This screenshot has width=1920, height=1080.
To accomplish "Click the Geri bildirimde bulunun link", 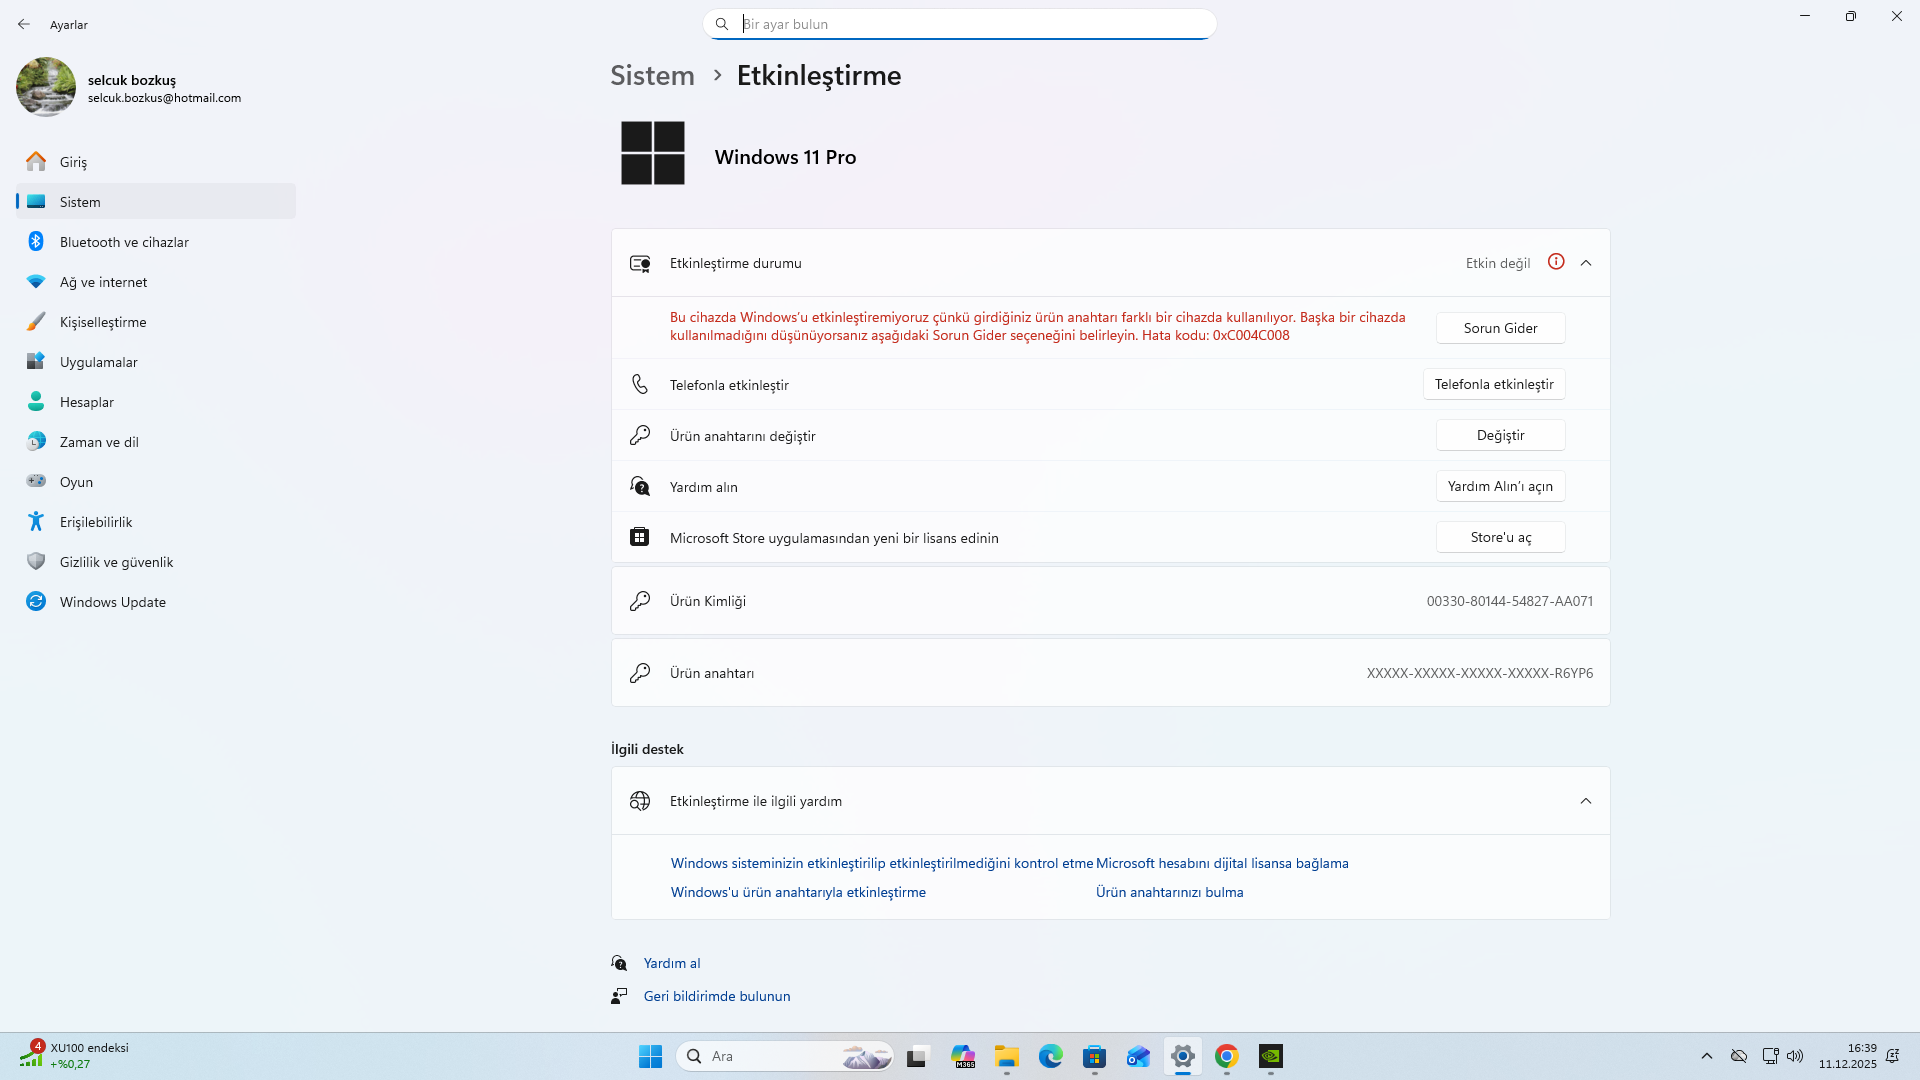I will coord(717,996).
